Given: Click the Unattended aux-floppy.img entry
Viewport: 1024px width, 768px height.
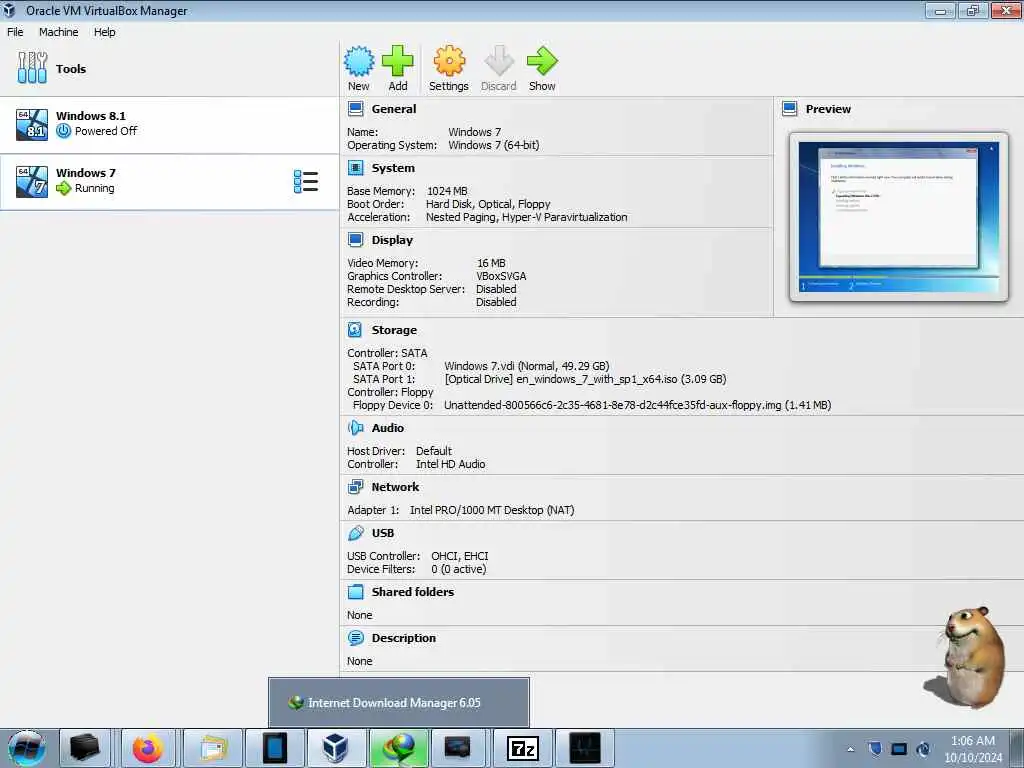Looking at the screenshot, I should 637,405.
